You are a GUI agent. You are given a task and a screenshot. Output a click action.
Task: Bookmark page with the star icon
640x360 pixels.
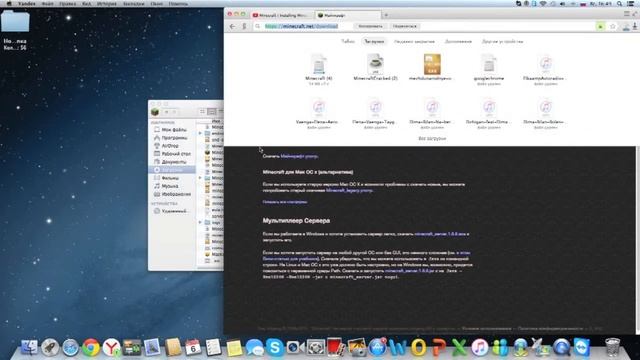pyautogui.click(x=613, y=26)
